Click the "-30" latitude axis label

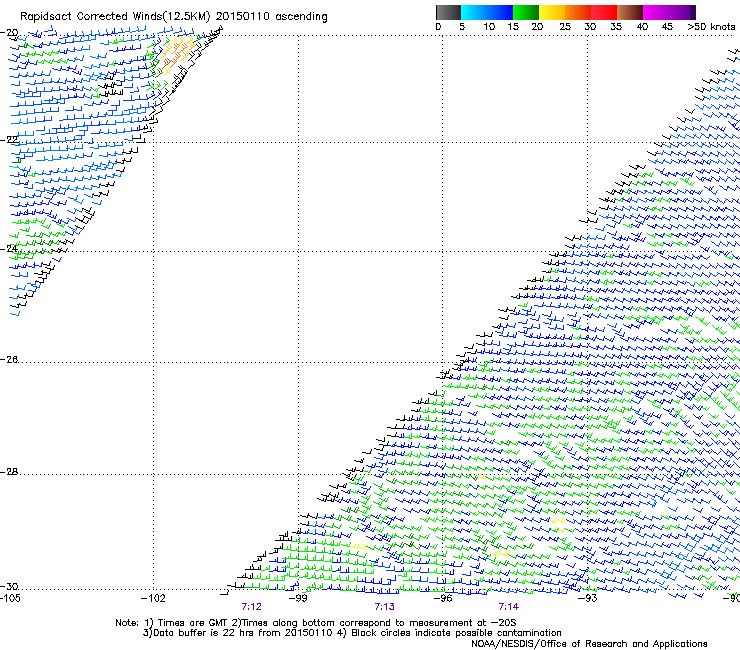(x=9, y=587)
